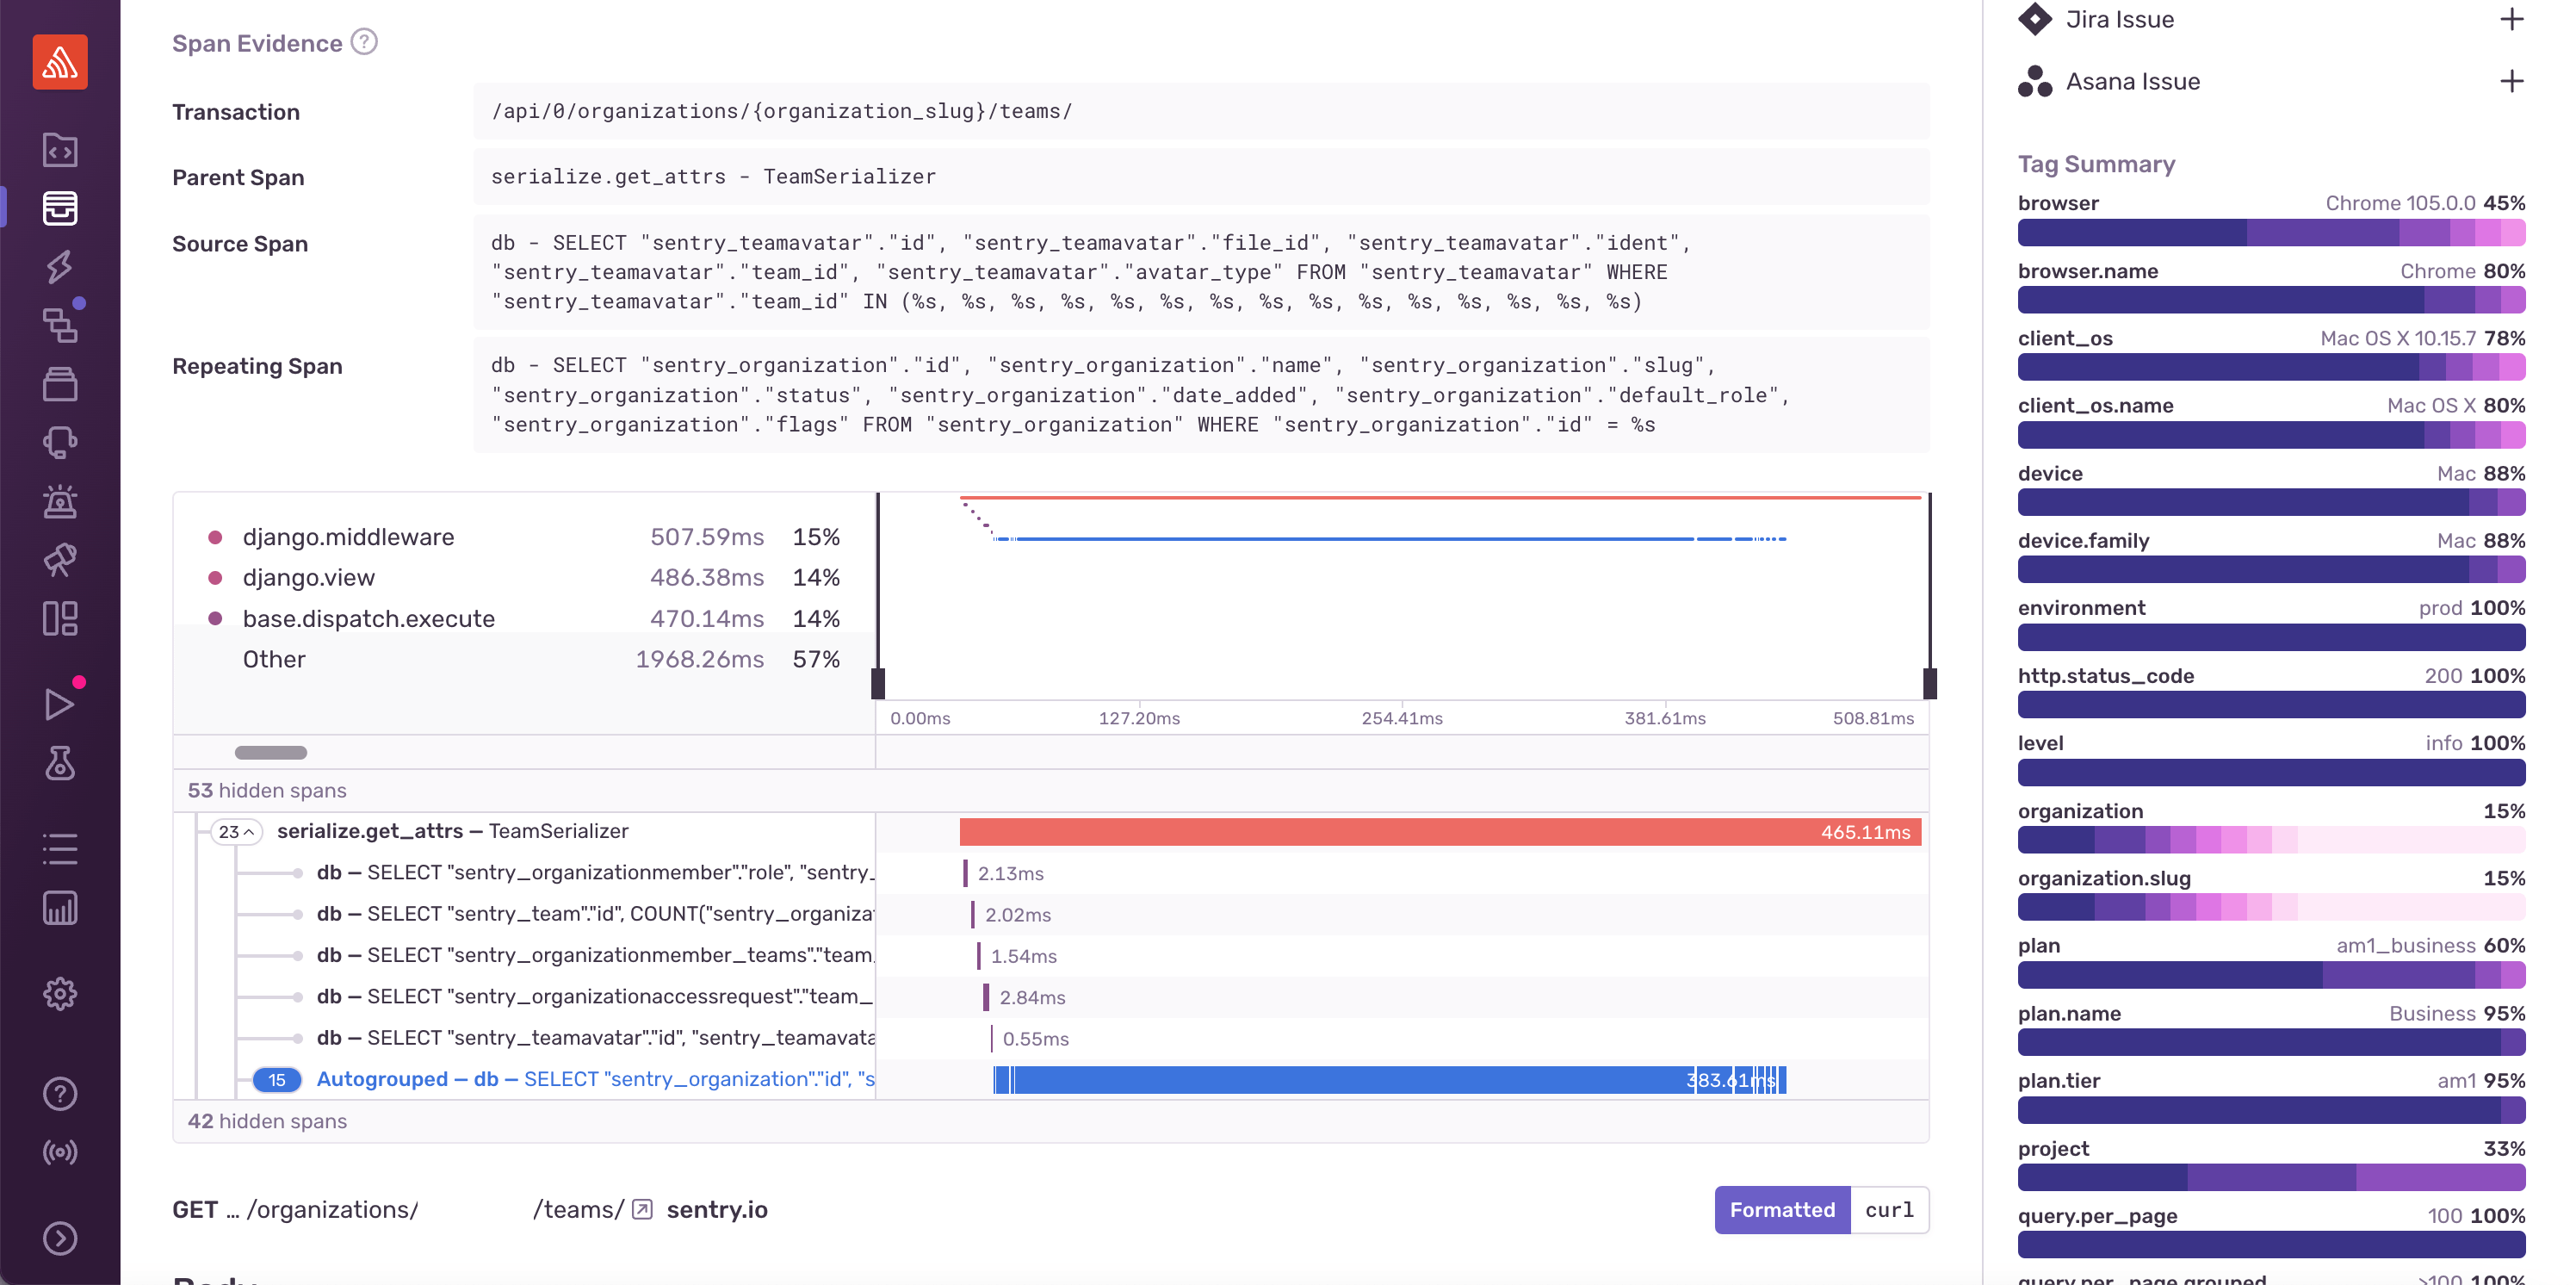Click the Sentry logo in sidebar
Viewport: 2576px width, 1285px height.
pyautogui.click(x=60, y=62)
